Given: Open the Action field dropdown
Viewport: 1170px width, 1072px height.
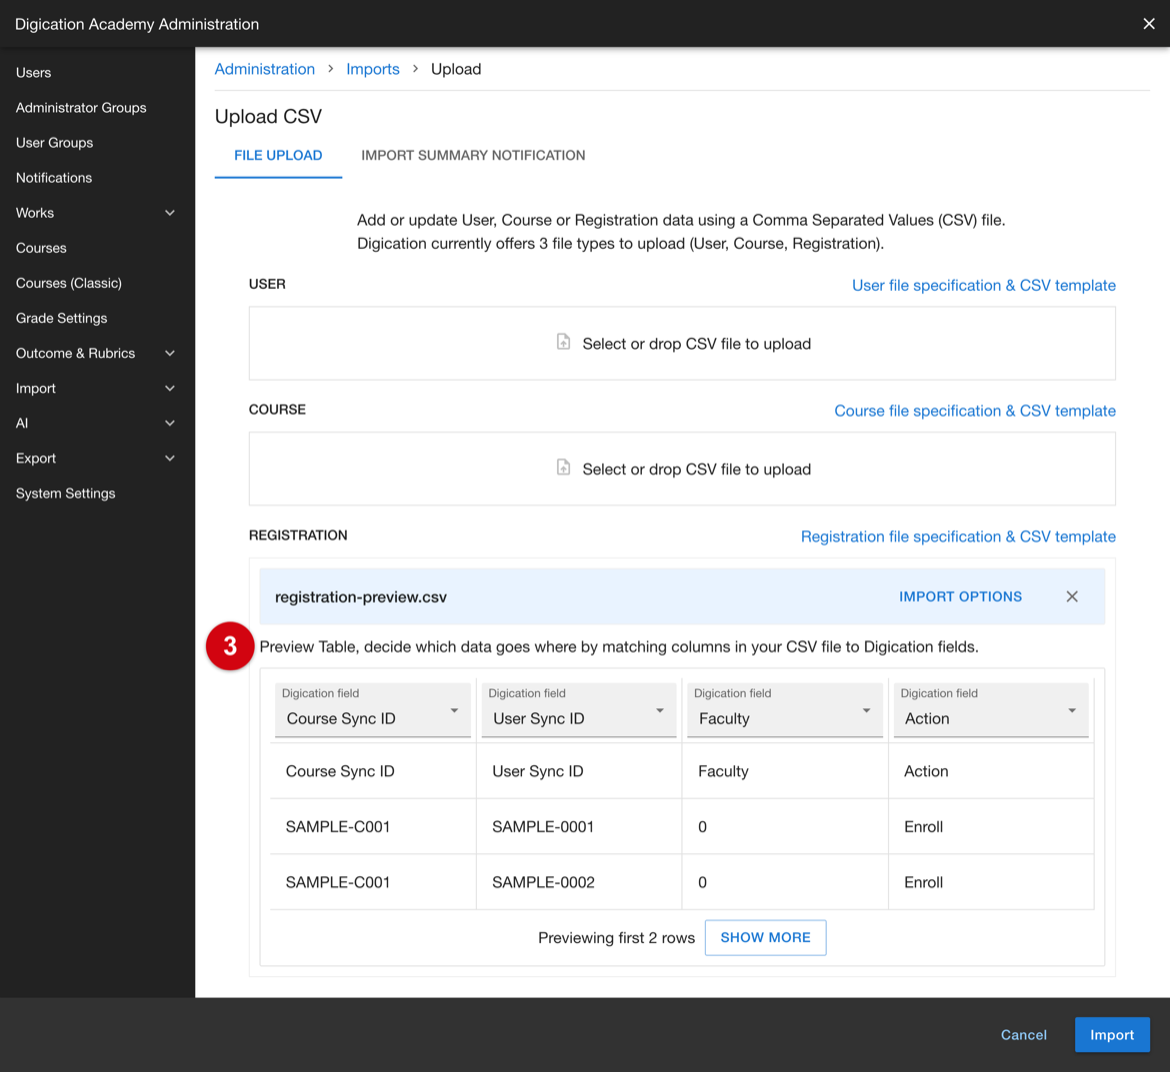Looking at the screenshot, I should [x=991, y=709].
